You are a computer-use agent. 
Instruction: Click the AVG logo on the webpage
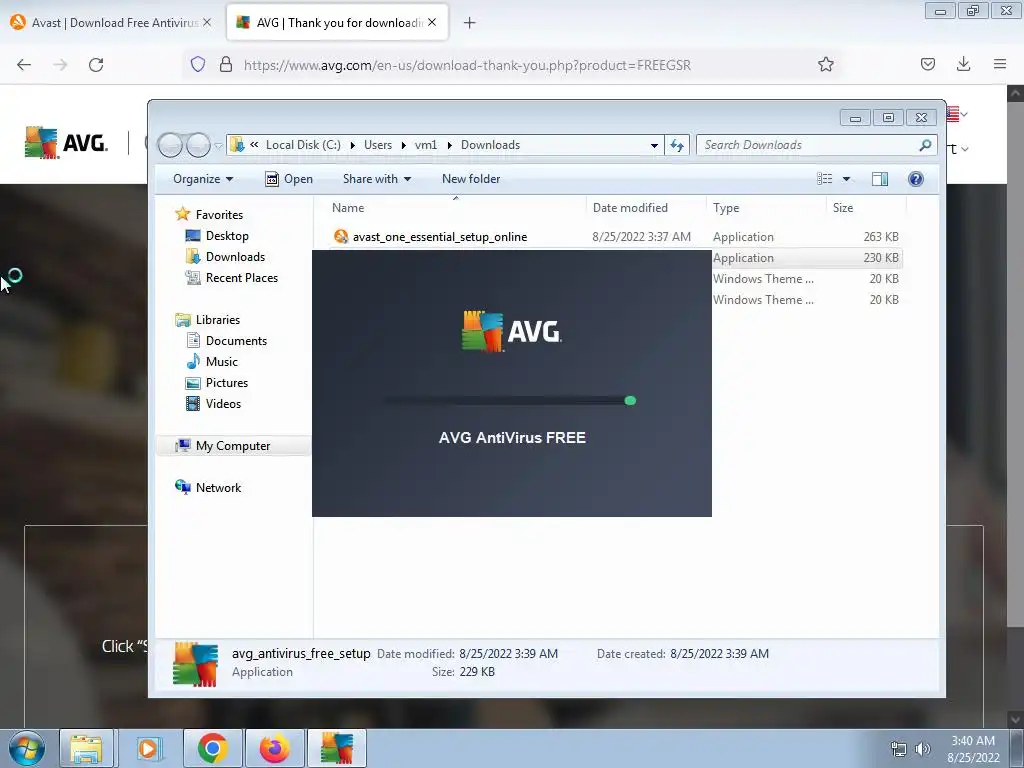point(66,142)
